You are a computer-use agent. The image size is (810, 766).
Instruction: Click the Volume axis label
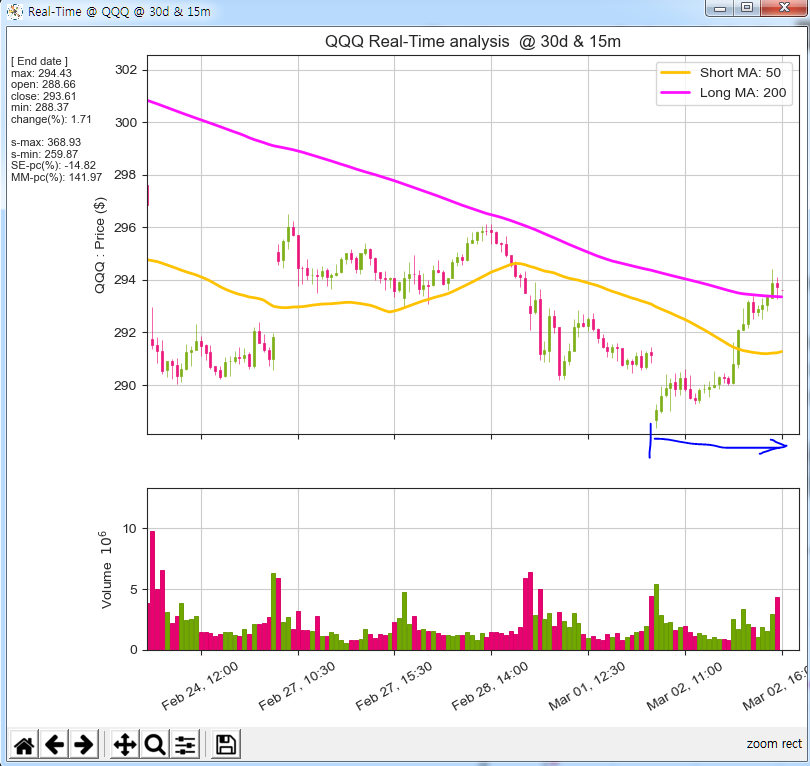[105, 570]
